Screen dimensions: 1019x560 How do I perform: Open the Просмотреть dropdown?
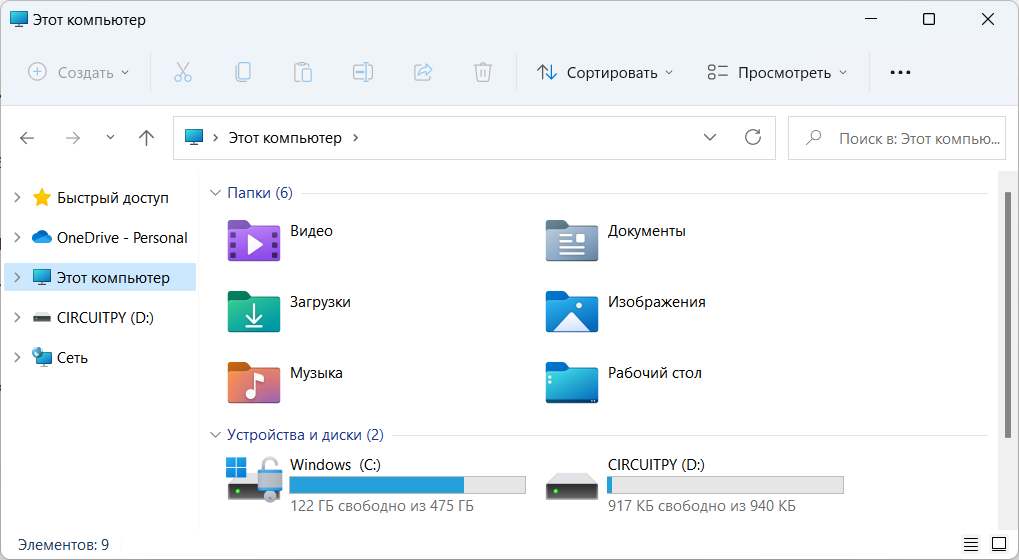tap(777, 72)
